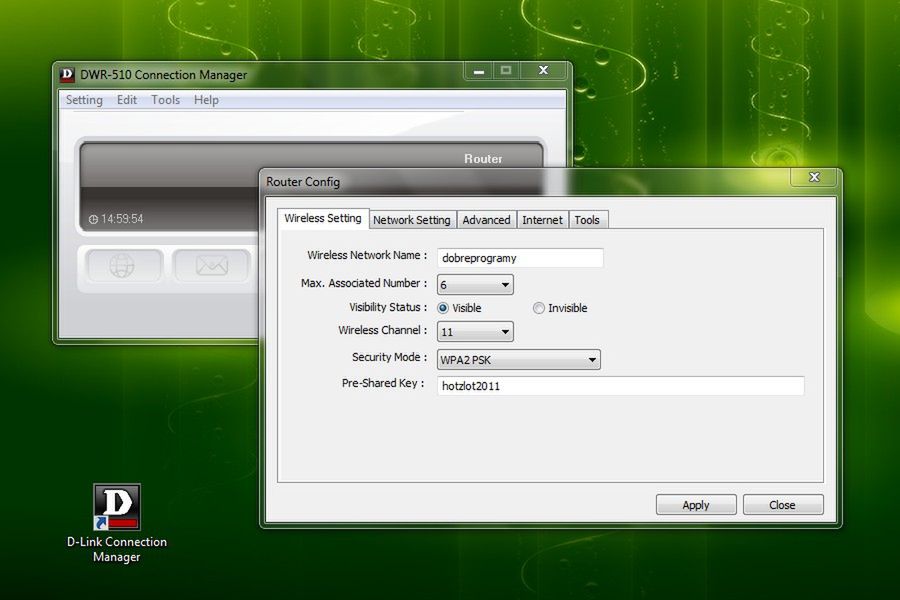Click the 14:59:54 timer text
This screenshot has height=600, width=900.
pos(122,219)
